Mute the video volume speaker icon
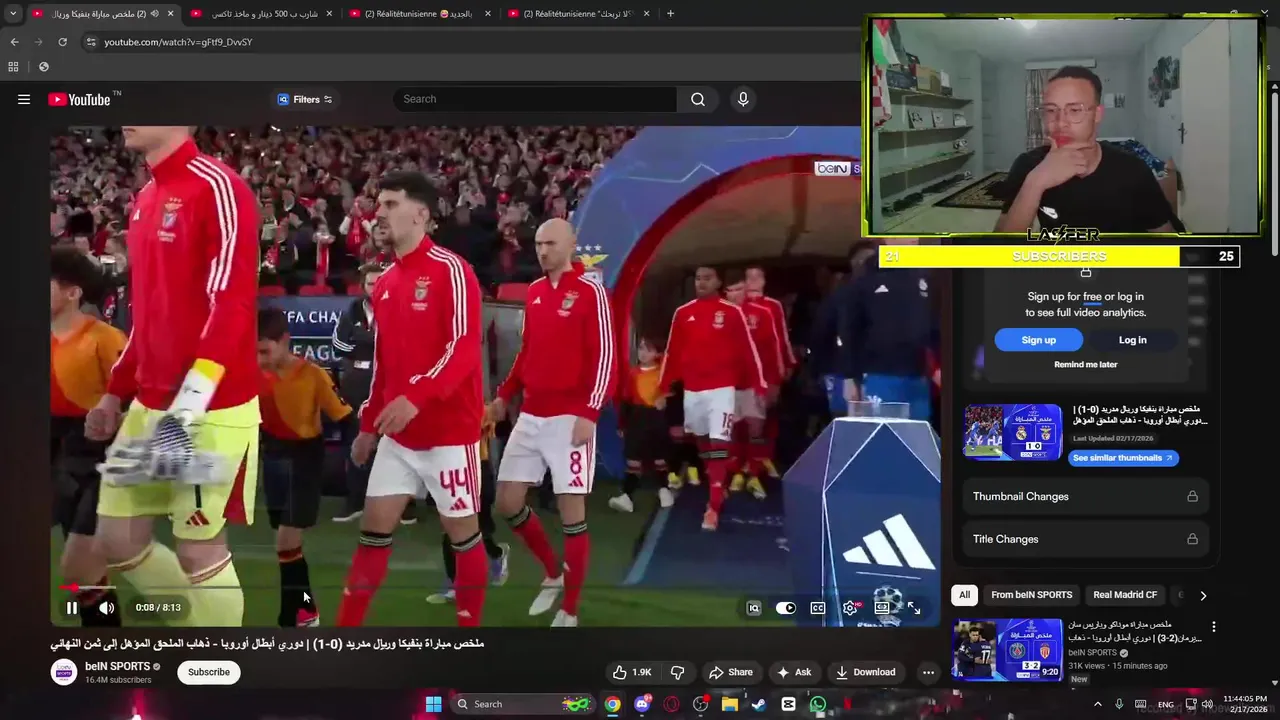The height and width of the screenshot is (720, 1280). (106, 608)
